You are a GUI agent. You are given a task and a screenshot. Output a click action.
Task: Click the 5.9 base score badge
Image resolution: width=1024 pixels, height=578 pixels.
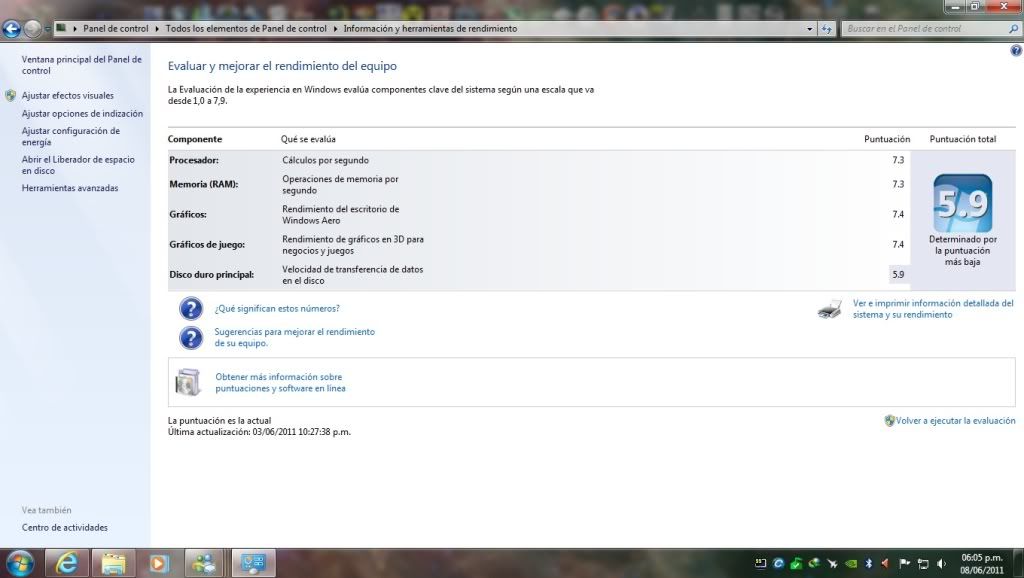tap(963, 203)
